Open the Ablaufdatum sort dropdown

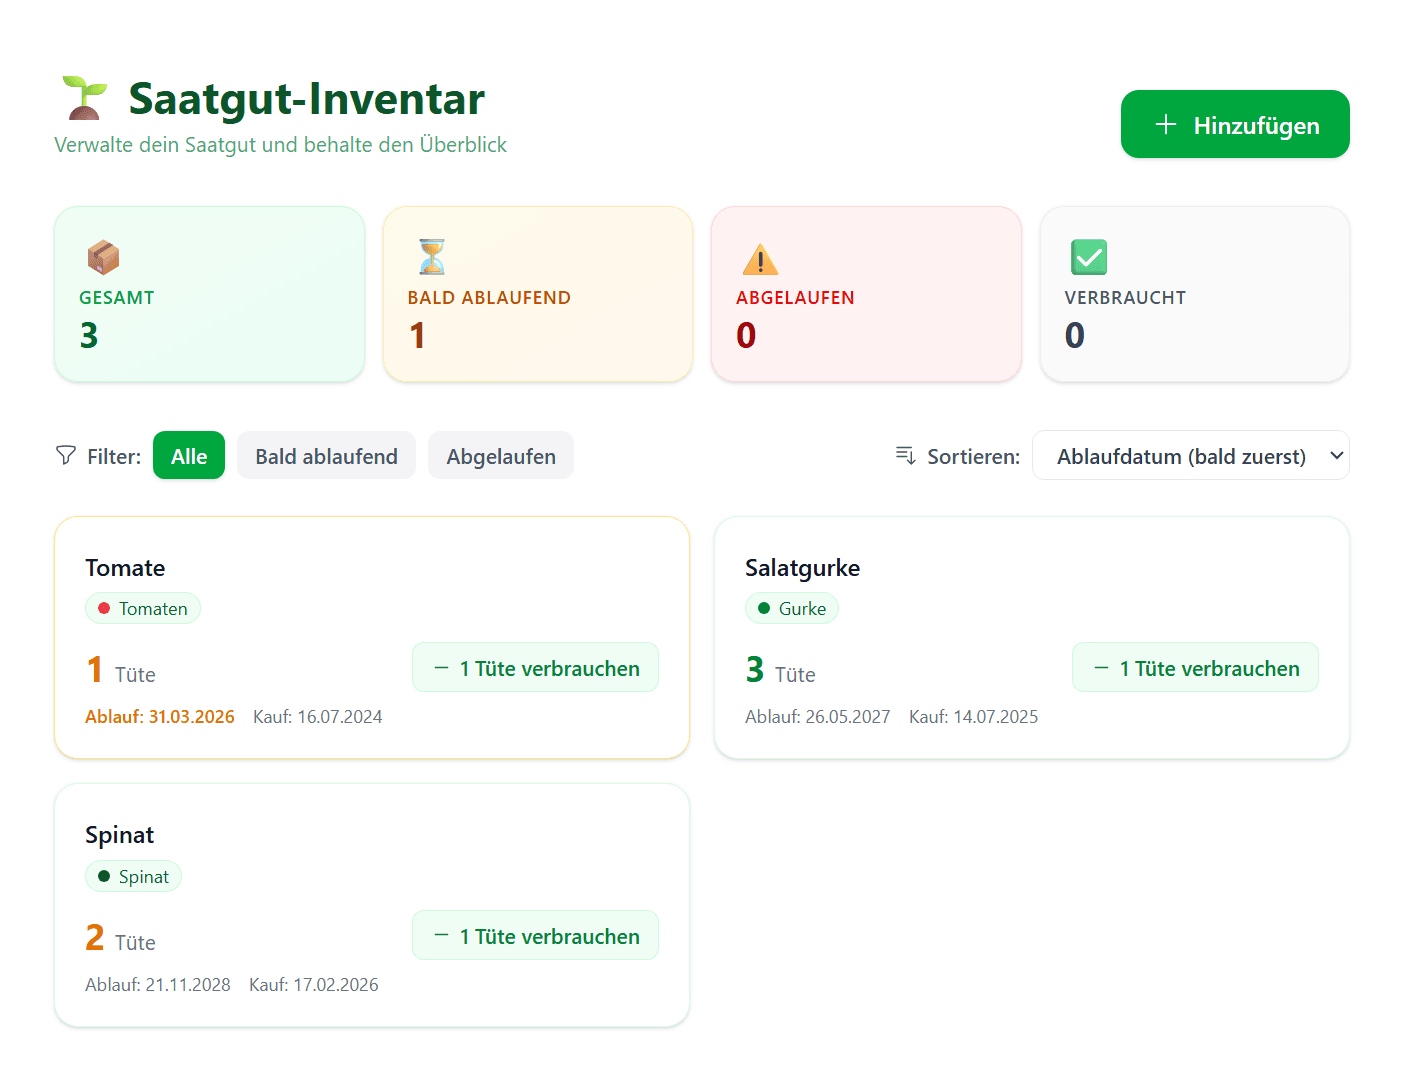click(x=1190, y=455)
